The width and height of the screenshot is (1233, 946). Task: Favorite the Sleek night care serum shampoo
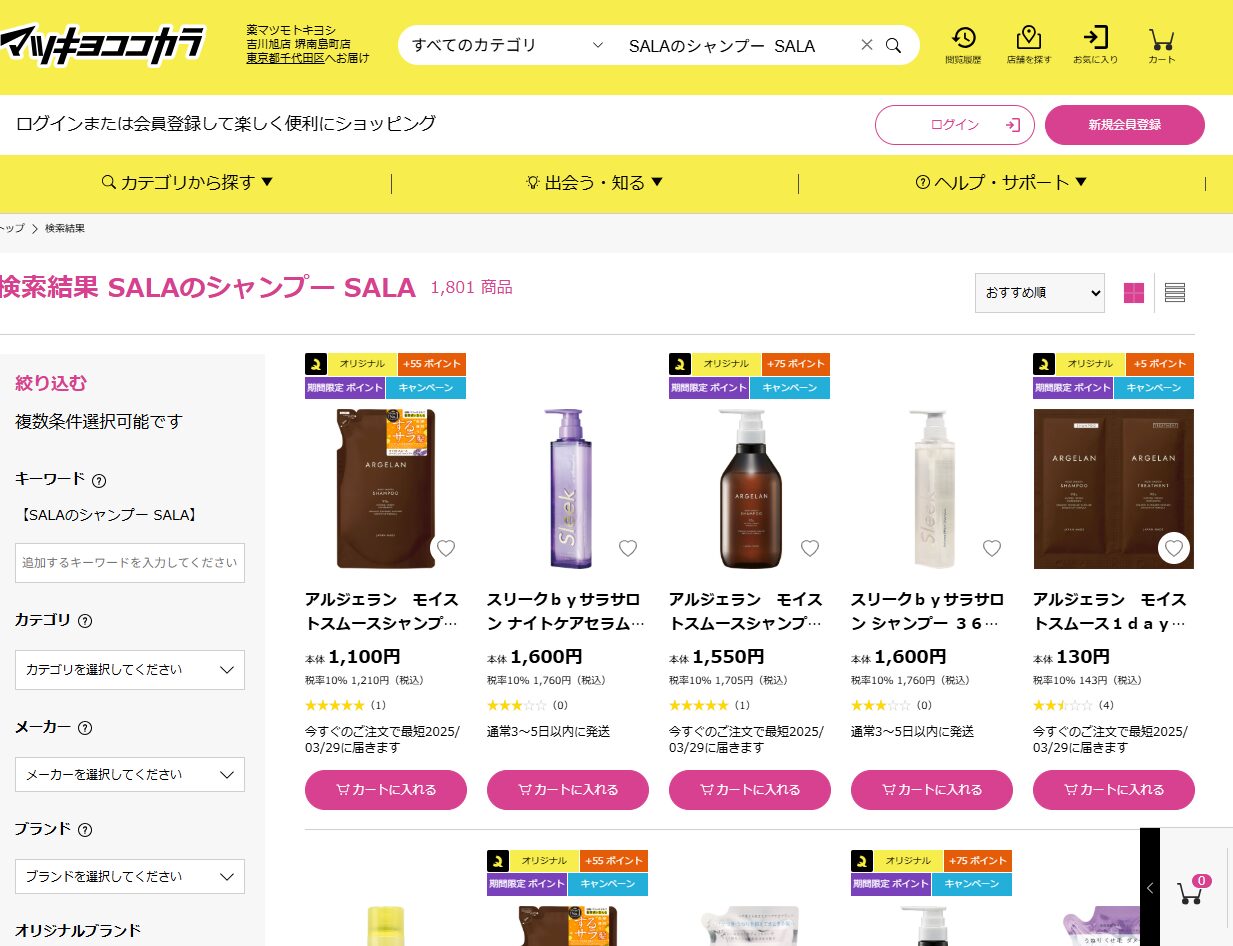pos(628,548)
